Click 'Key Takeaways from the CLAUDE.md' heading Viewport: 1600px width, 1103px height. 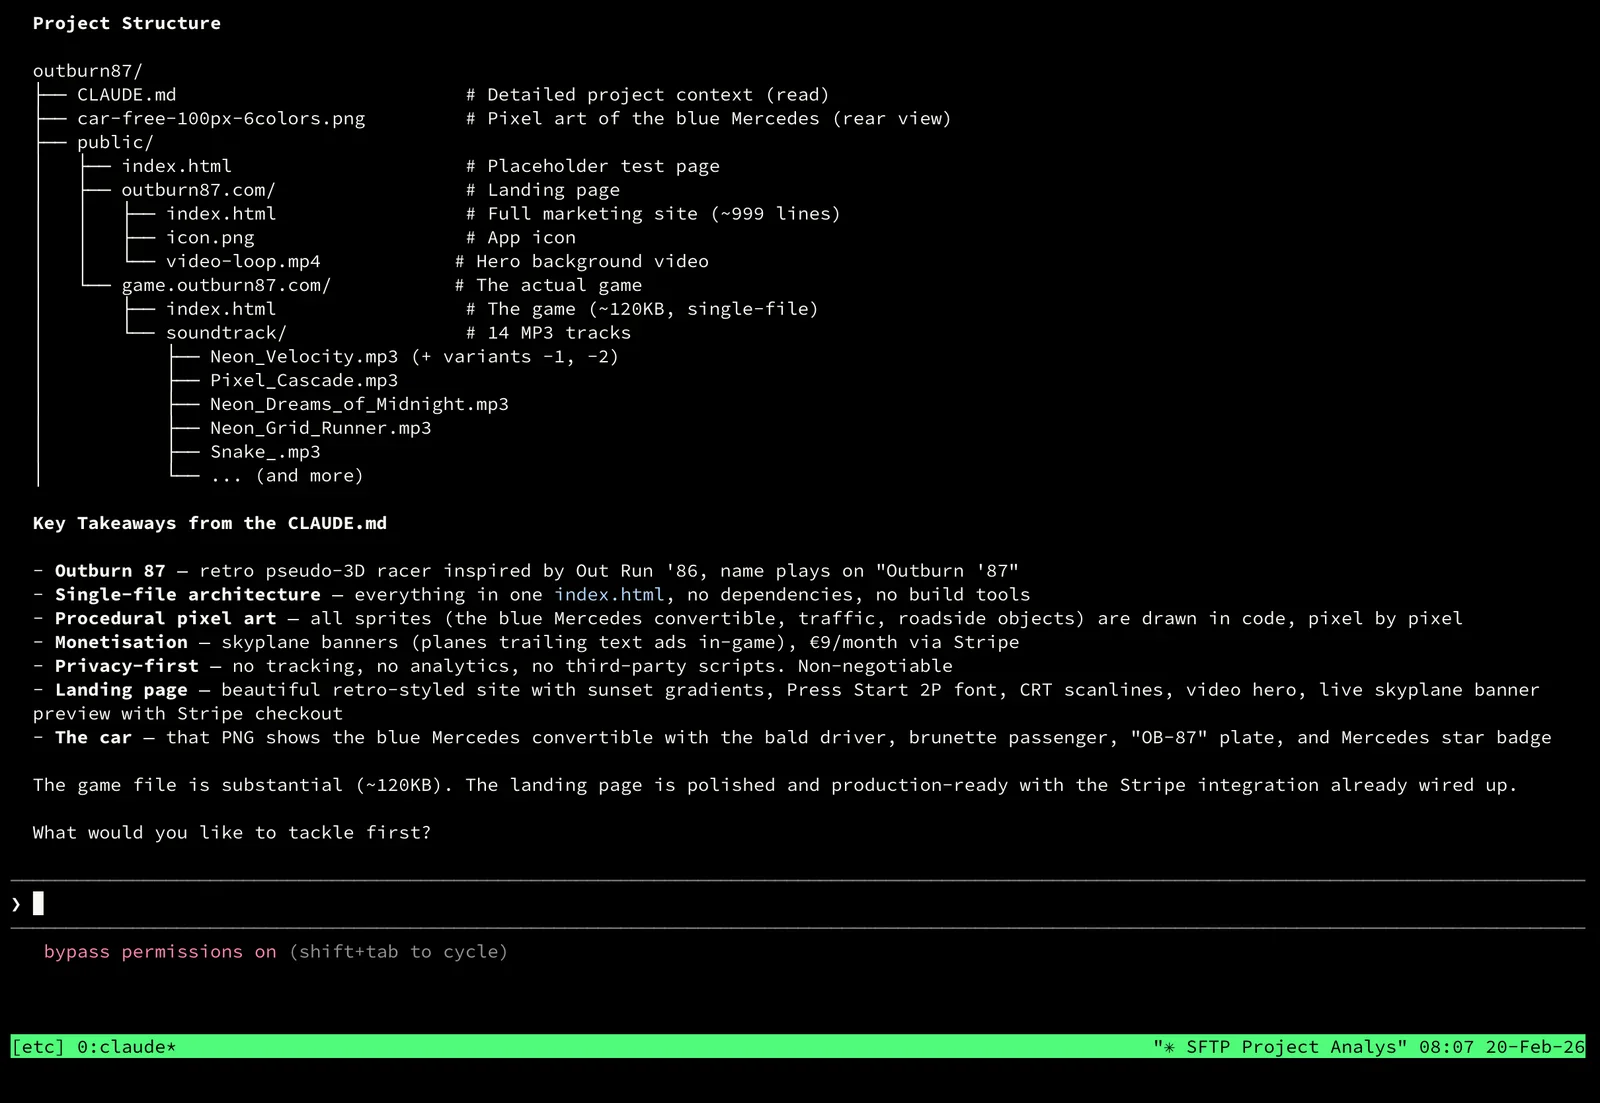pos(210,523)
